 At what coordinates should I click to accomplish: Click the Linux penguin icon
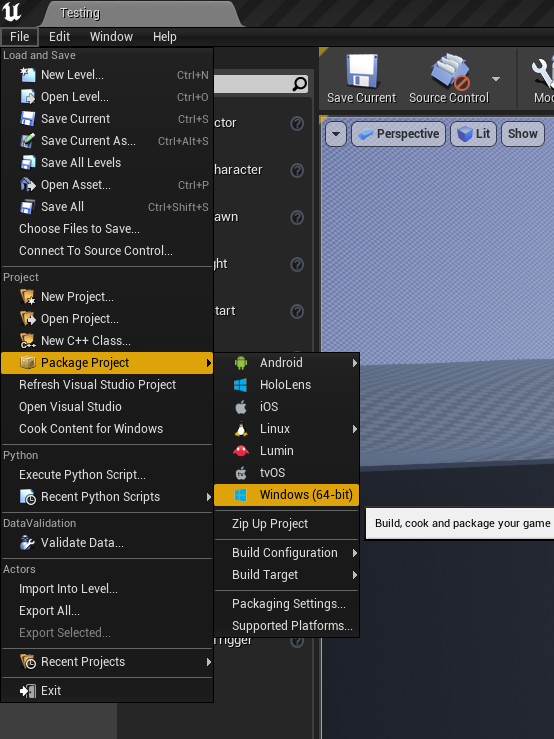pos(241,429)
